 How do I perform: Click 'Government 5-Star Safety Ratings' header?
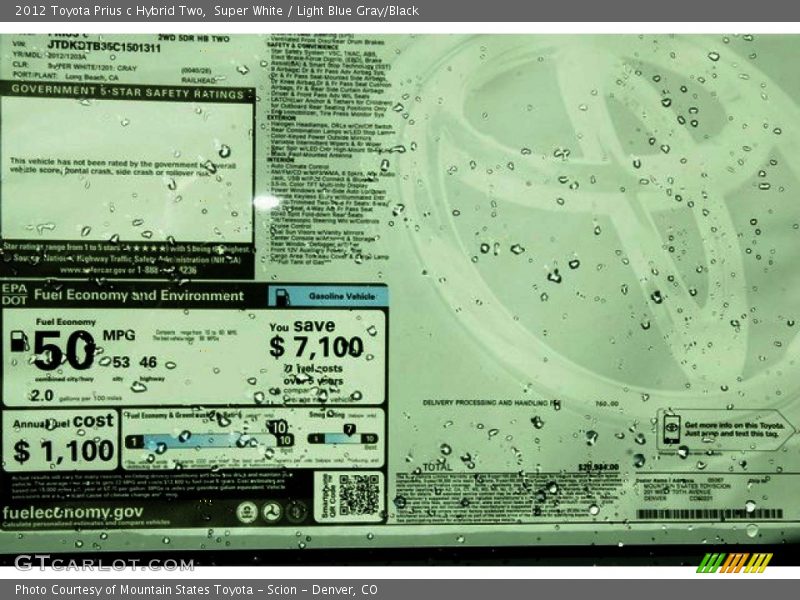click(128, 91)
